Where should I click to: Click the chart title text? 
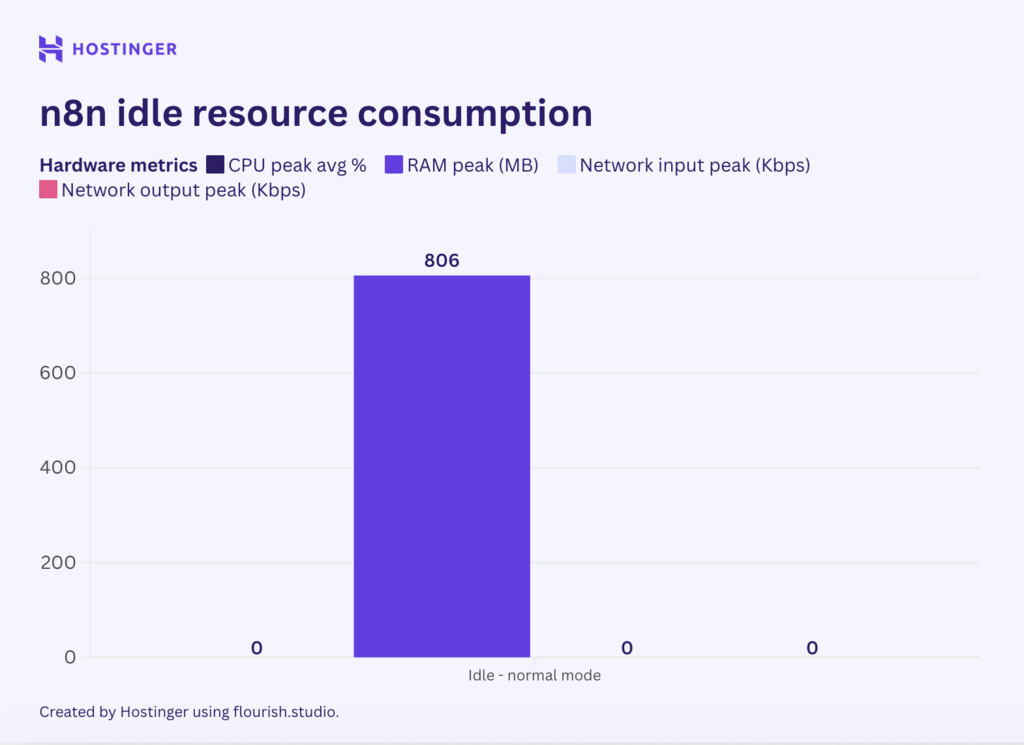315,113
